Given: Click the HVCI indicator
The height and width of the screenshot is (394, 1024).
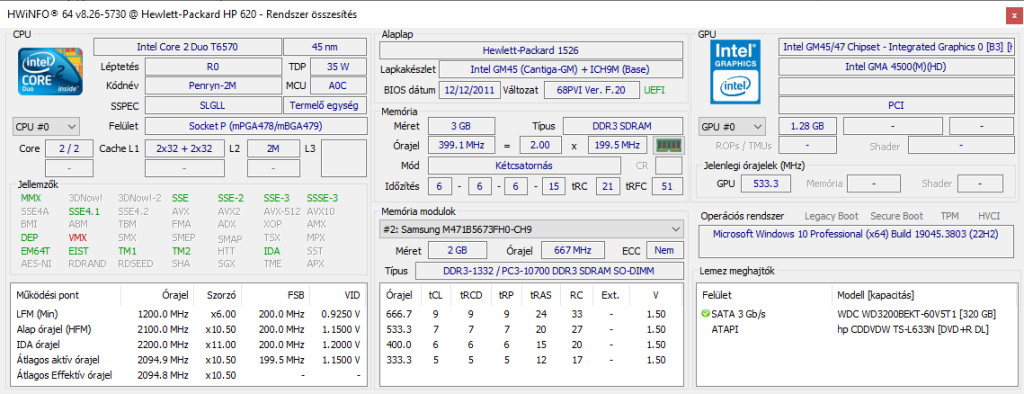Looking at the screenshot, I should (989, 216).
